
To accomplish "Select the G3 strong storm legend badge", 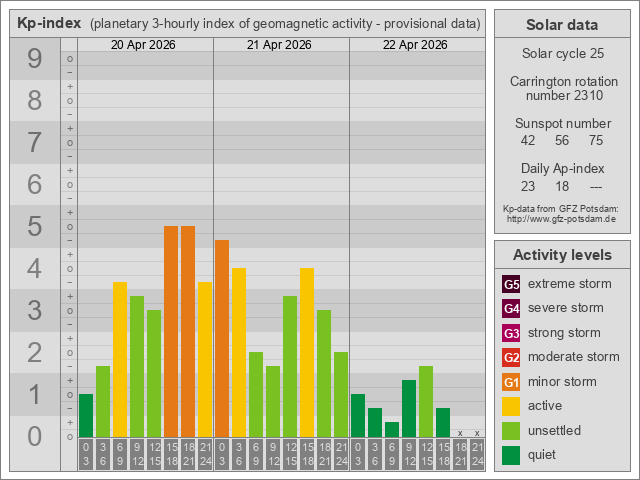I will (511, 333).
